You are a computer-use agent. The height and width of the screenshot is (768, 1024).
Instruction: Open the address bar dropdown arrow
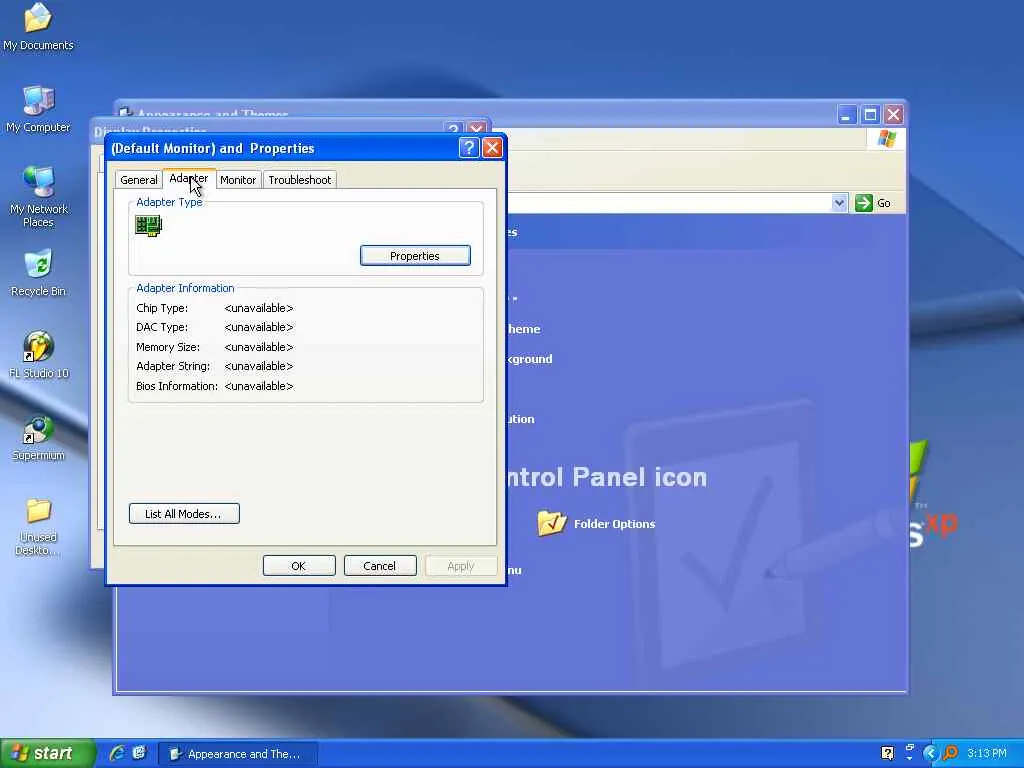[x=839, y=203]
